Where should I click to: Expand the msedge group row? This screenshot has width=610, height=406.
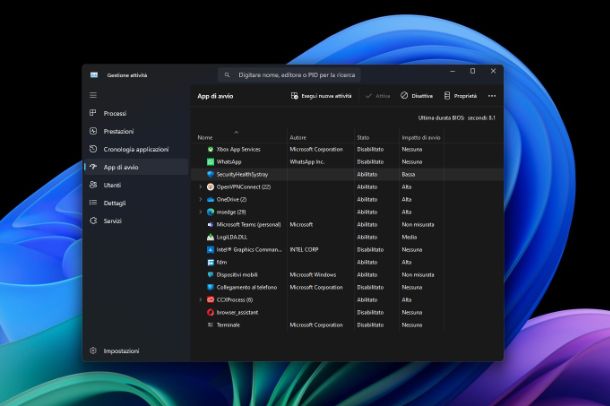click(x=201, y=212)
